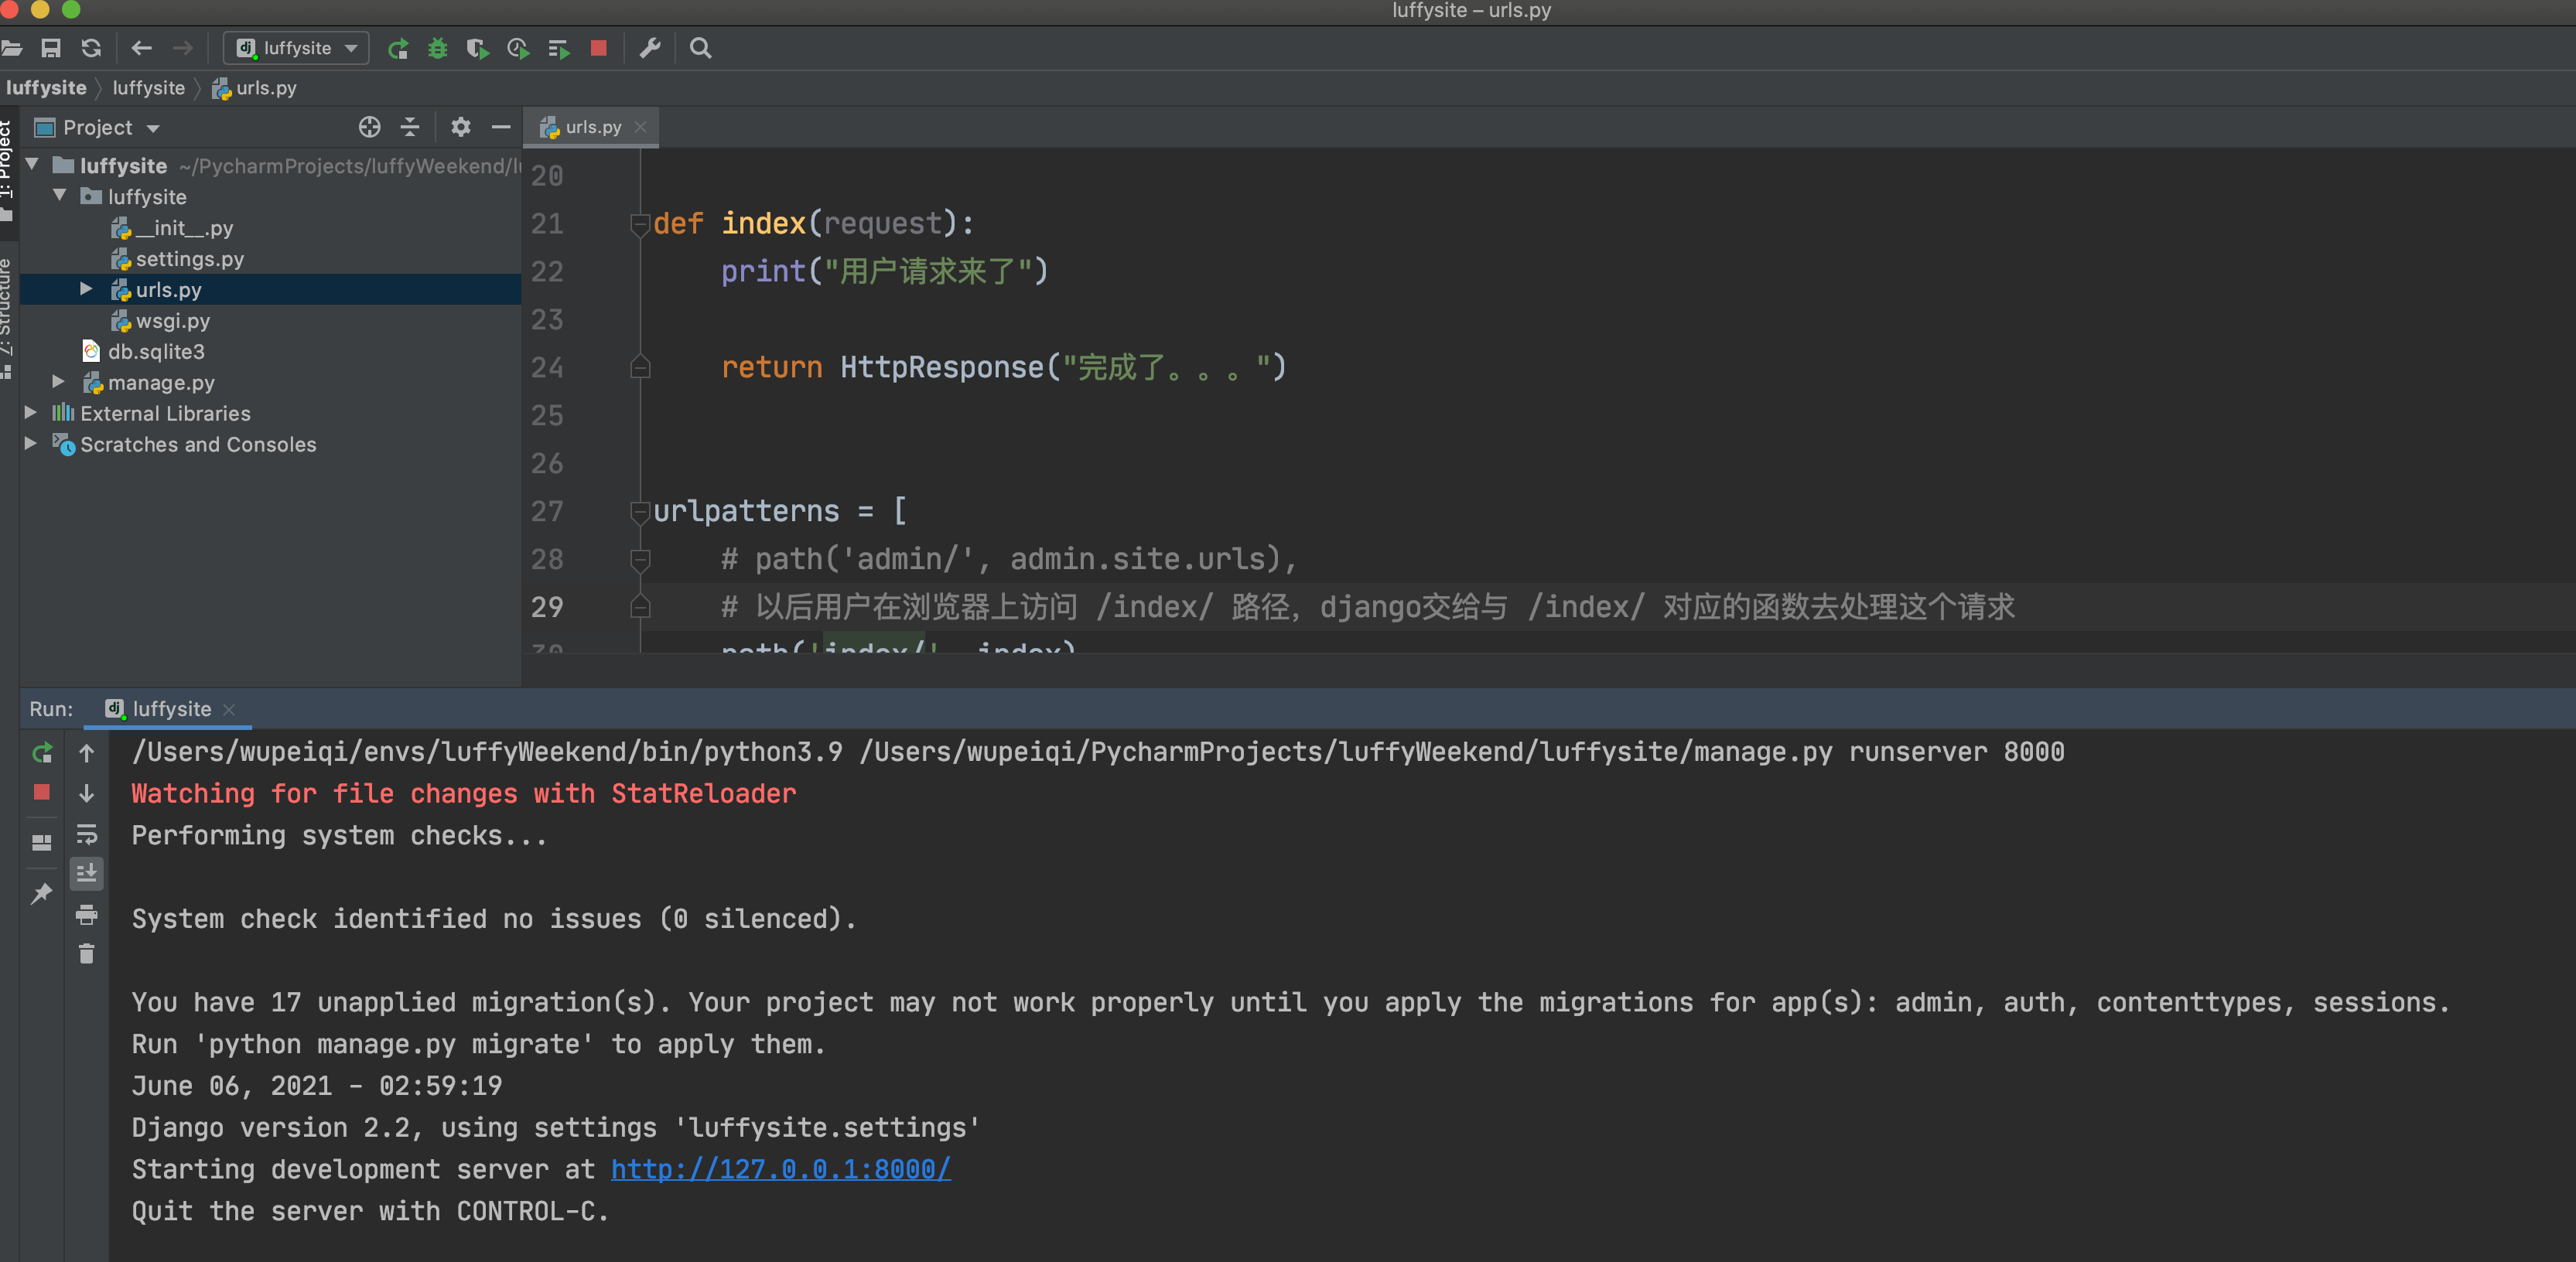Toggle soft-wrap in Run console
Image resolution: width=2576 pixels, height=1262 pixels.
(x=87, y=834)
